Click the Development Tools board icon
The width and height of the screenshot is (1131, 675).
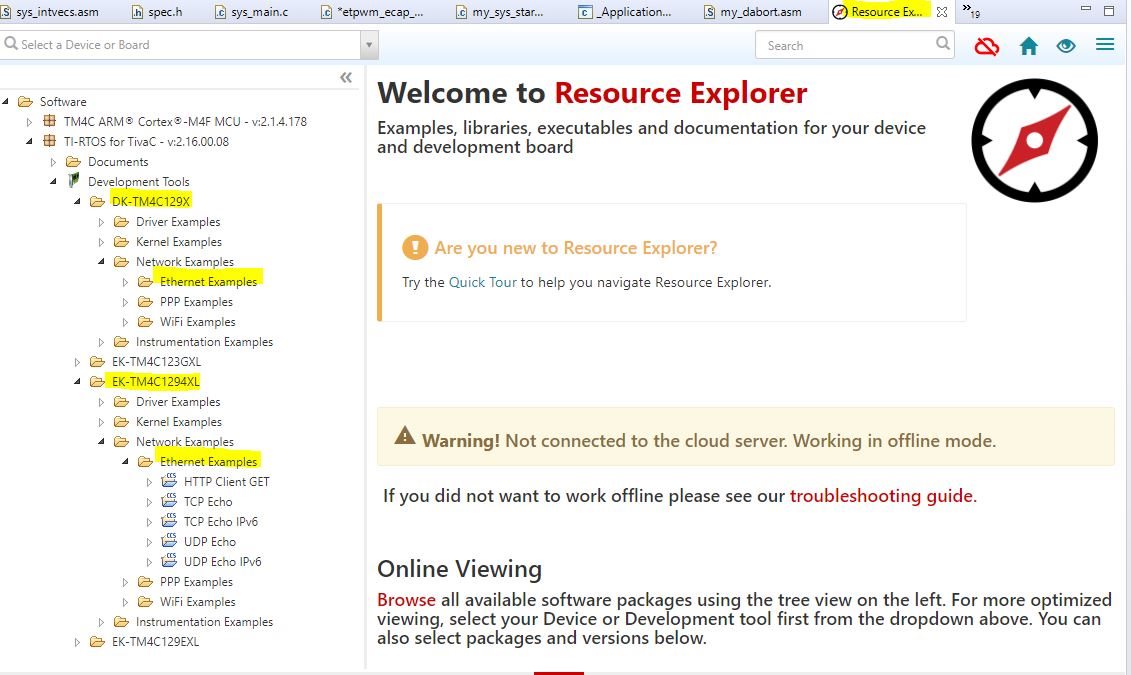click(x=74, y=180)
